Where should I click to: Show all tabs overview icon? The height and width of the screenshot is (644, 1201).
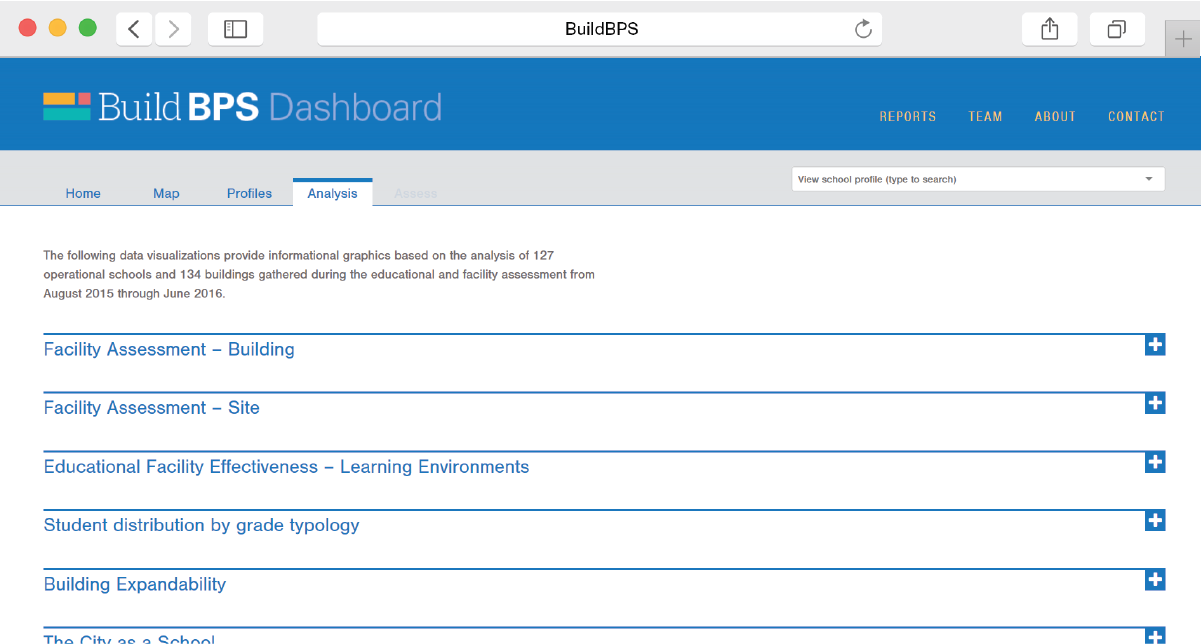tap(1116, 29)
